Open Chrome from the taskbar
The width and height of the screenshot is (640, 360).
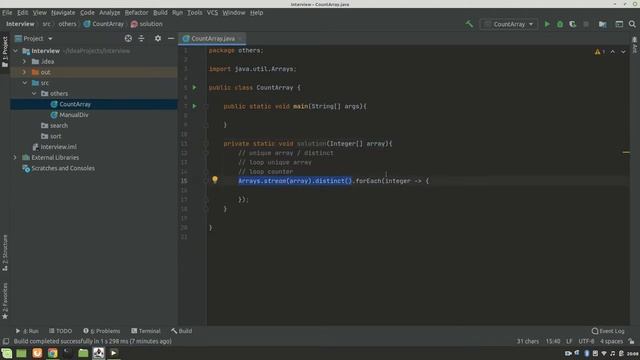pyautogui.click(x=53, y=353)
